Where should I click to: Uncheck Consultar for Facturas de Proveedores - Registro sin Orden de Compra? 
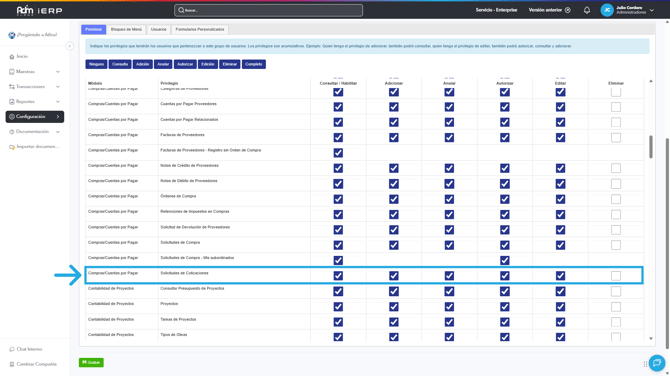tap(338, 153)
